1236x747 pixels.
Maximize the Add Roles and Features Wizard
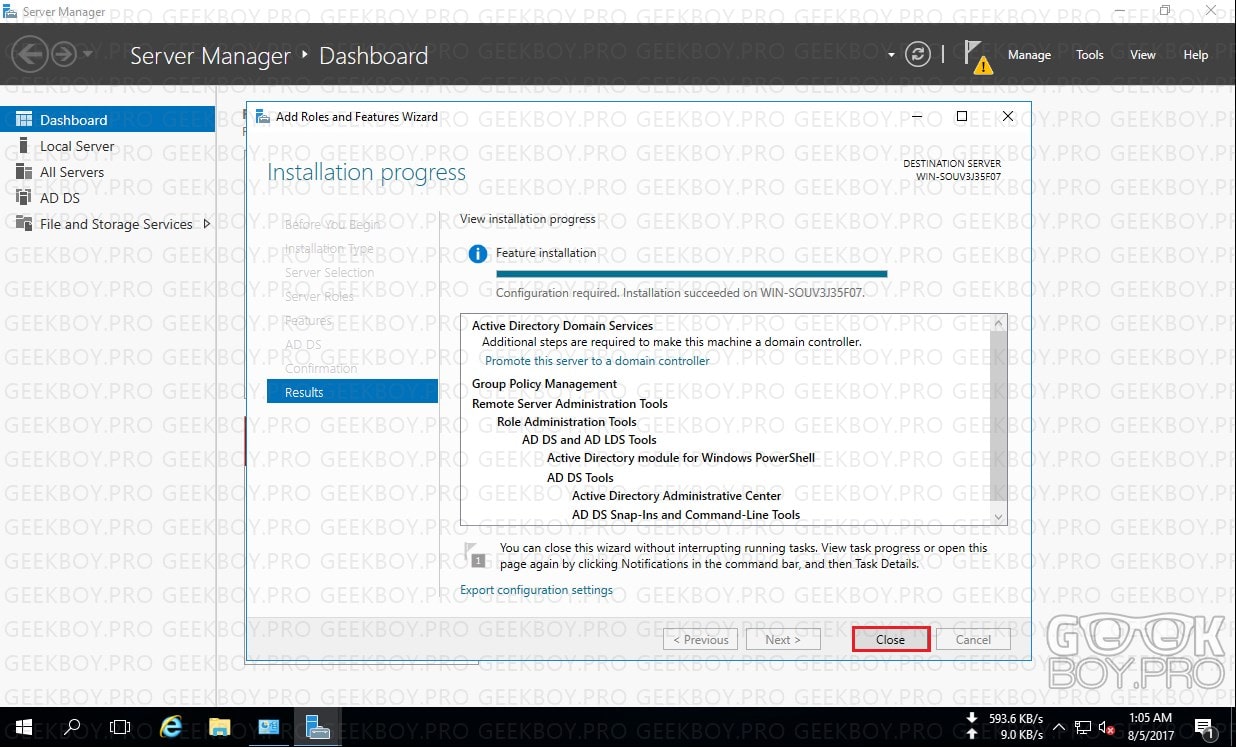point(962,116)
